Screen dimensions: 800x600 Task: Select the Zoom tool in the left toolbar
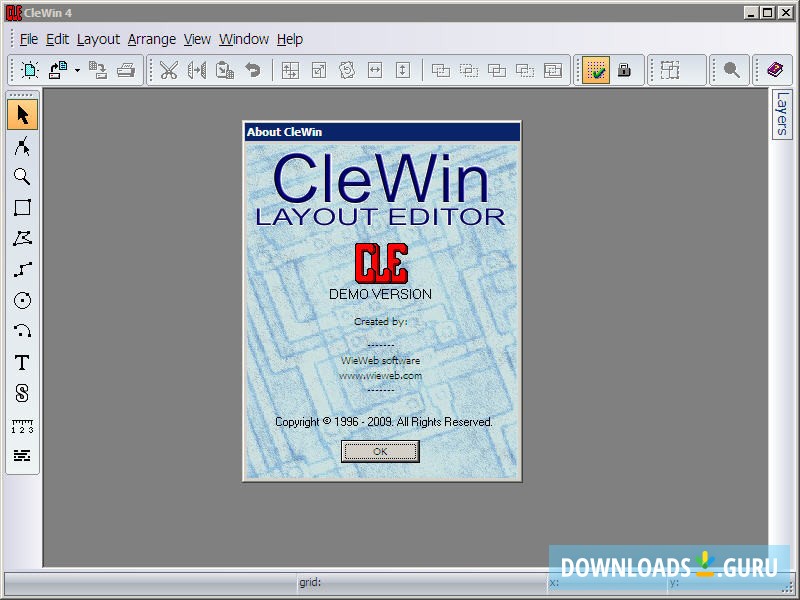coord(20,176)
